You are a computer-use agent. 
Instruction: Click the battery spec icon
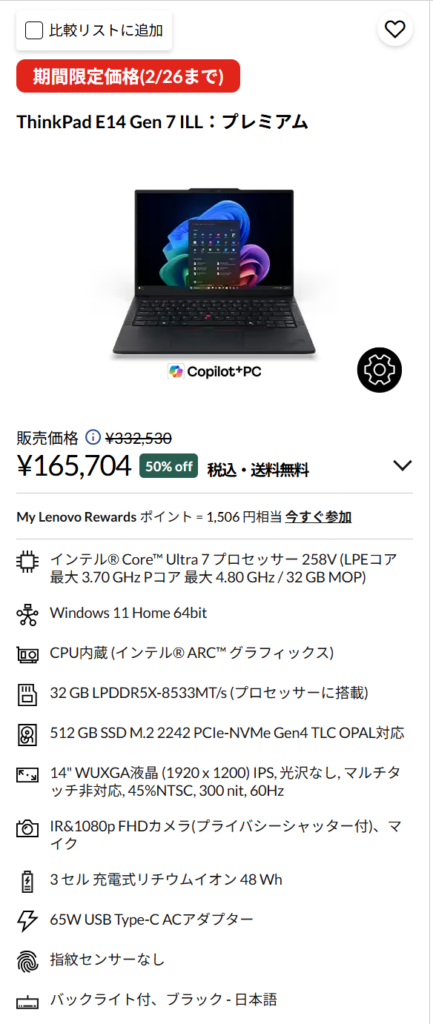[x=27, y=882]
